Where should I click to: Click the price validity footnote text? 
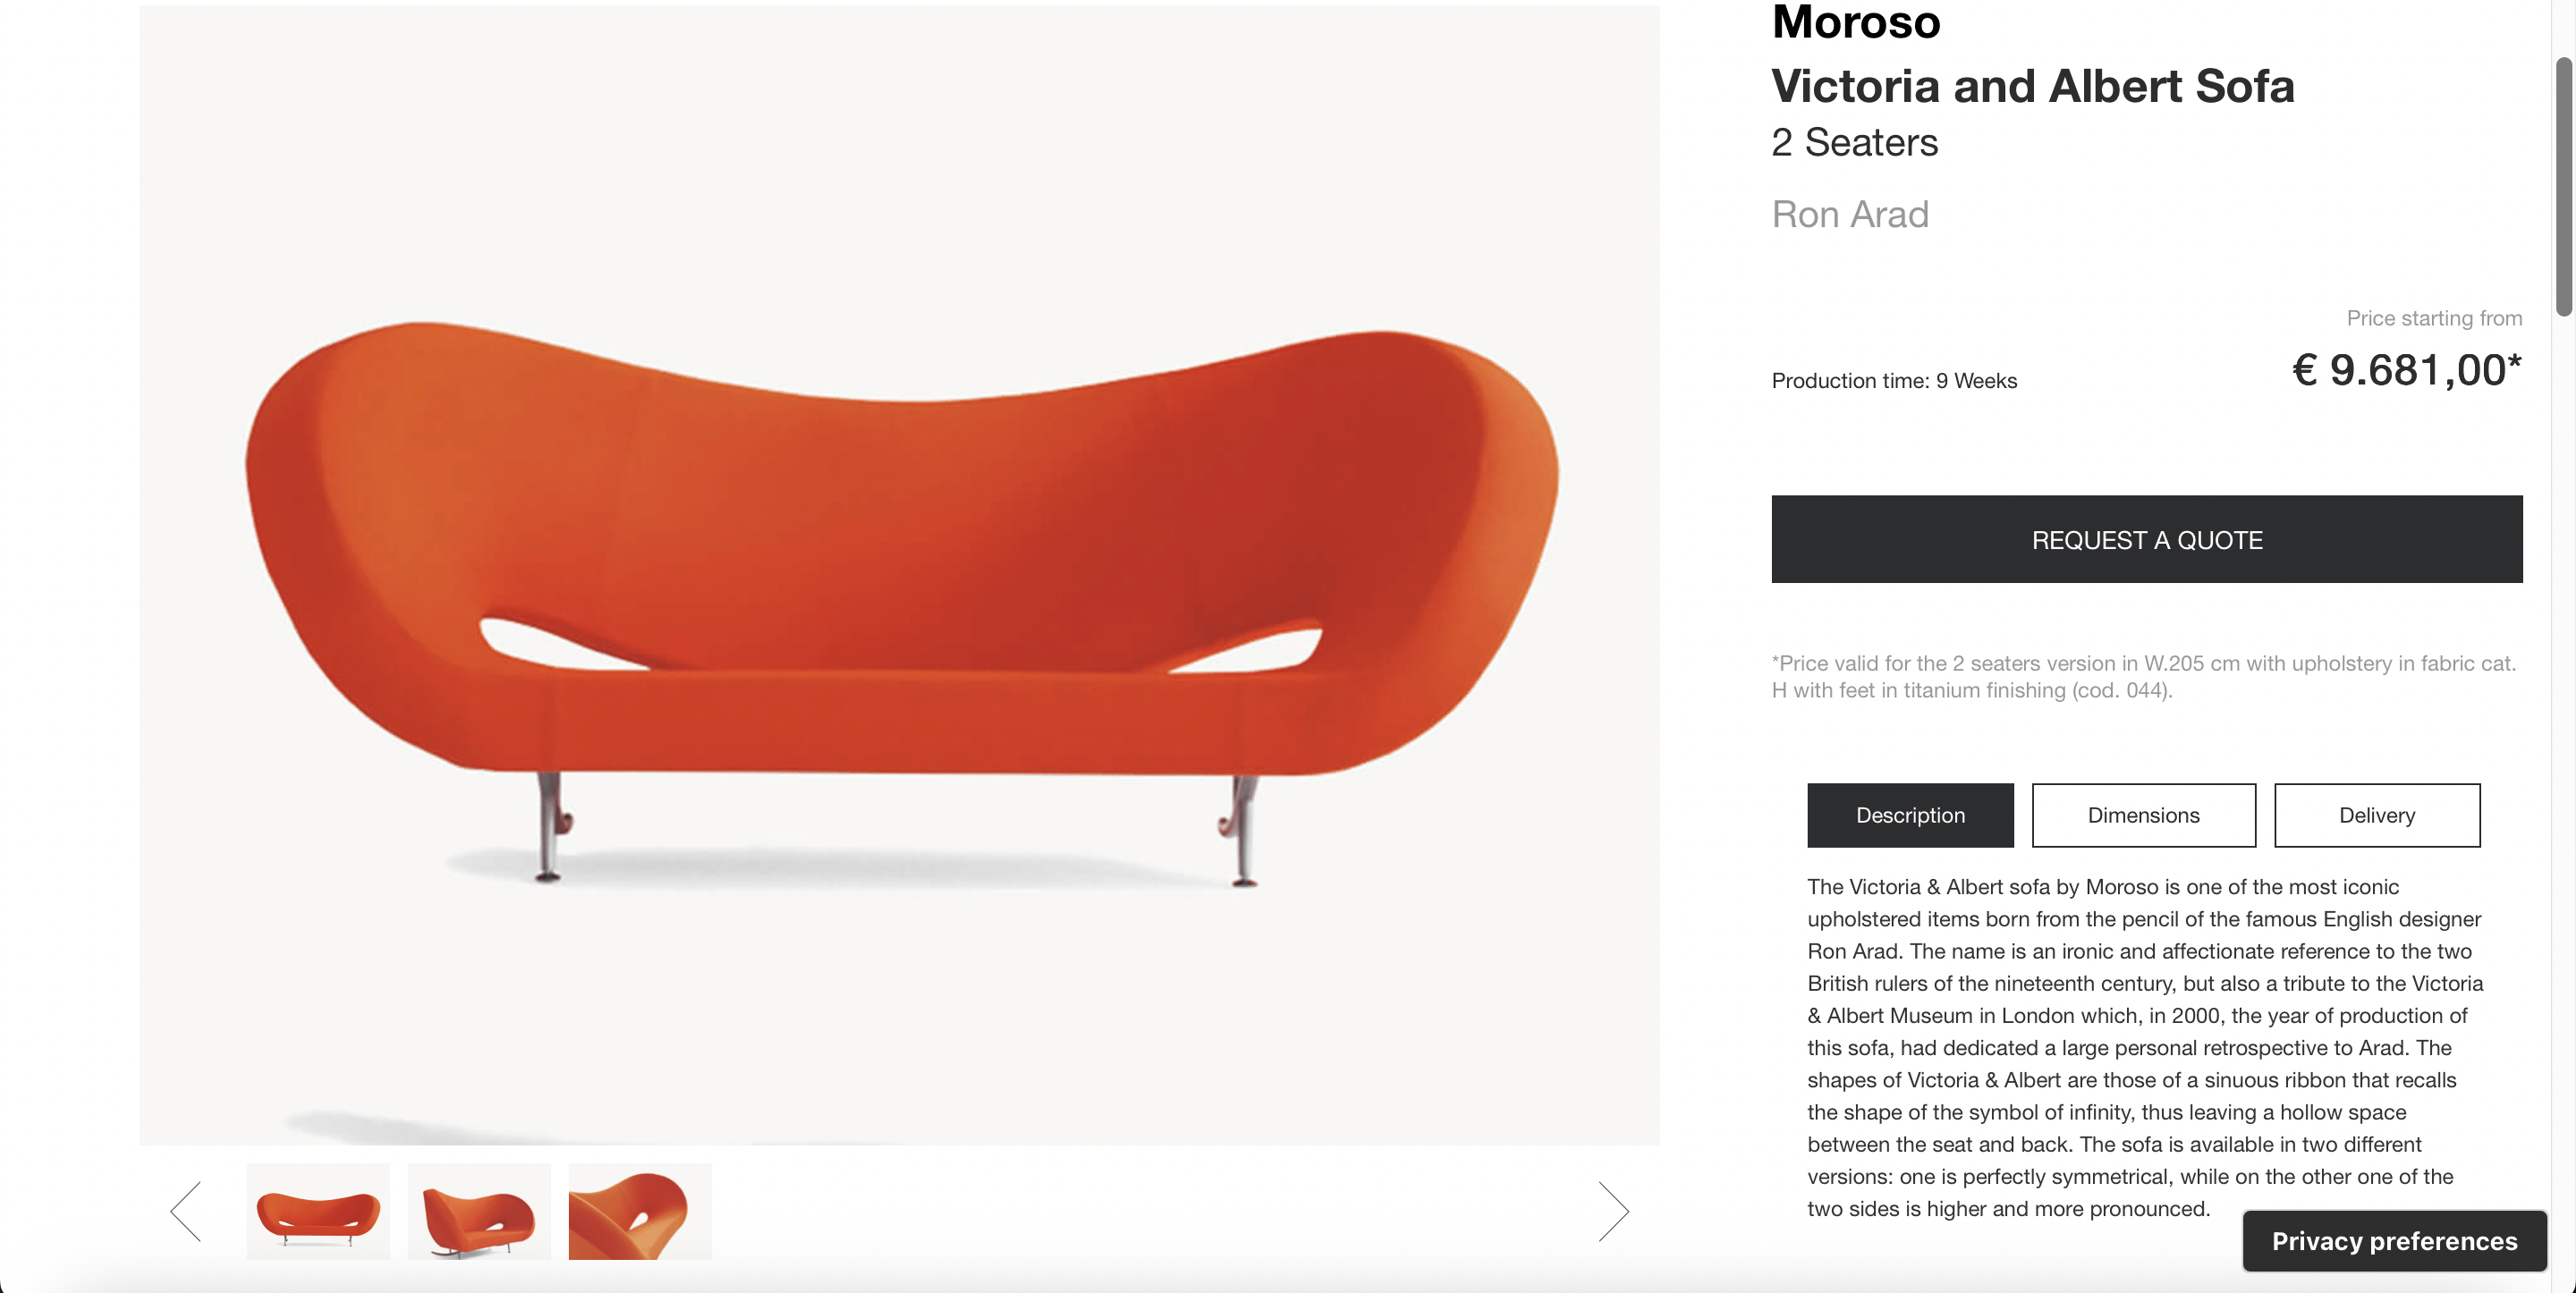2144,676
